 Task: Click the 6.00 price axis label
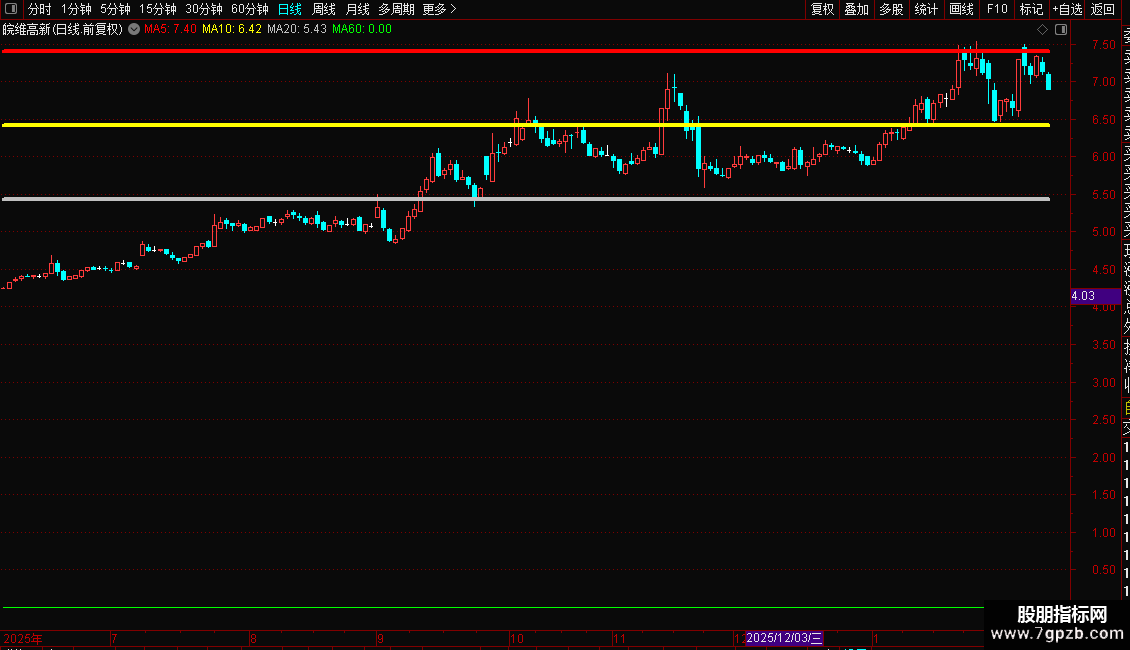click(x=1103, y=157)
